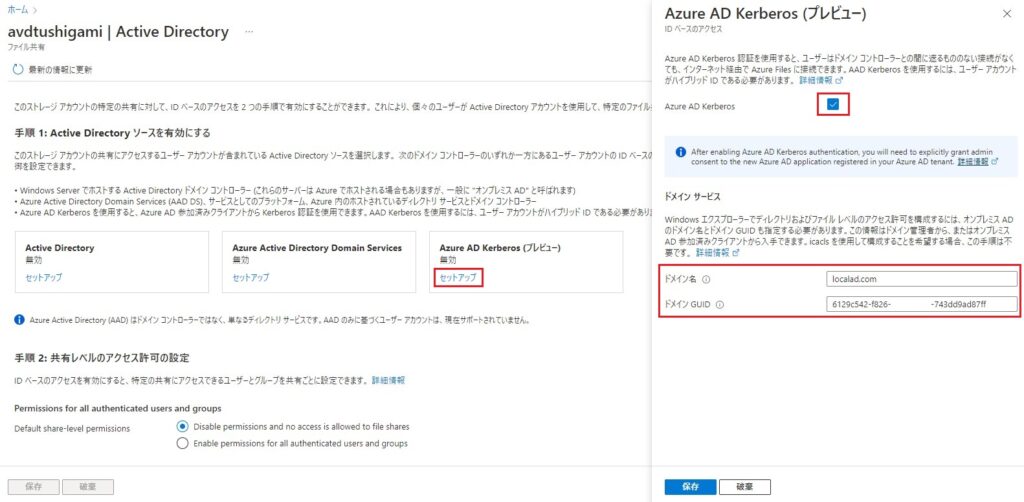The height and width of the screenshot is (502, 1024).
Task: Click the info icon beside Azure Active Directory (AAD) note
Action: pyautogui.click(x=20, y=321)
